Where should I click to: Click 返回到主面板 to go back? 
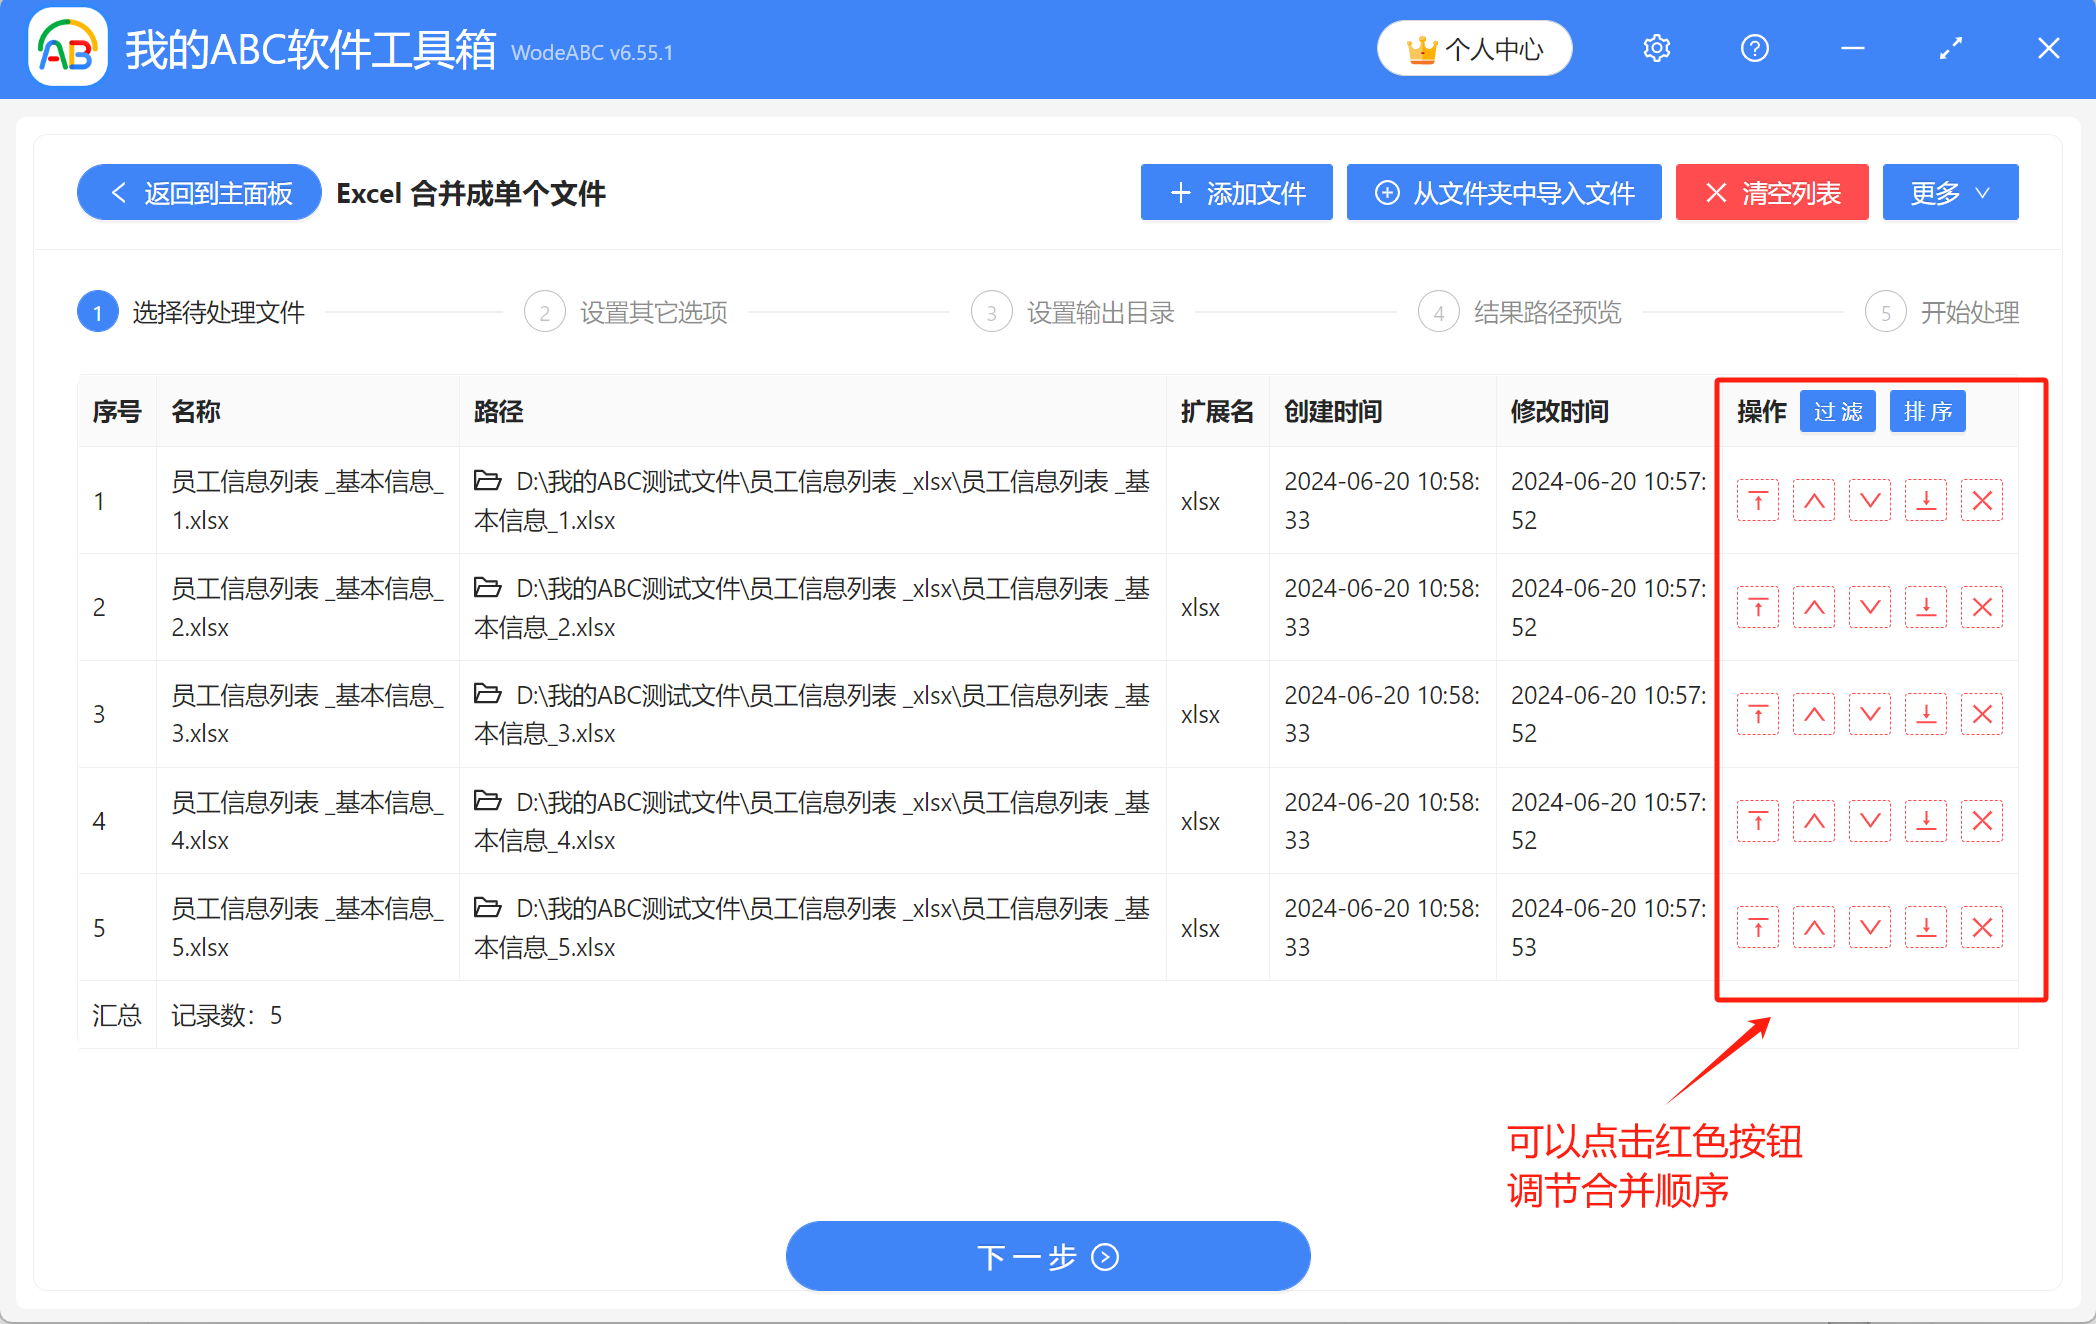coord(197,192)
